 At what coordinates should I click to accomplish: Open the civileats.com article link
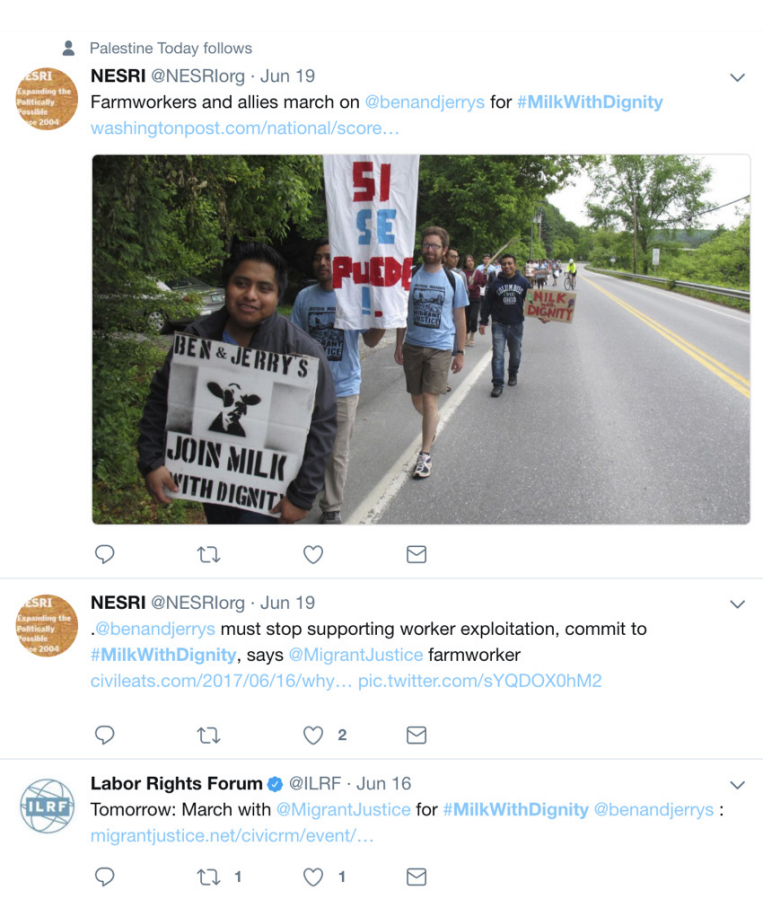(x=221, y=681)
